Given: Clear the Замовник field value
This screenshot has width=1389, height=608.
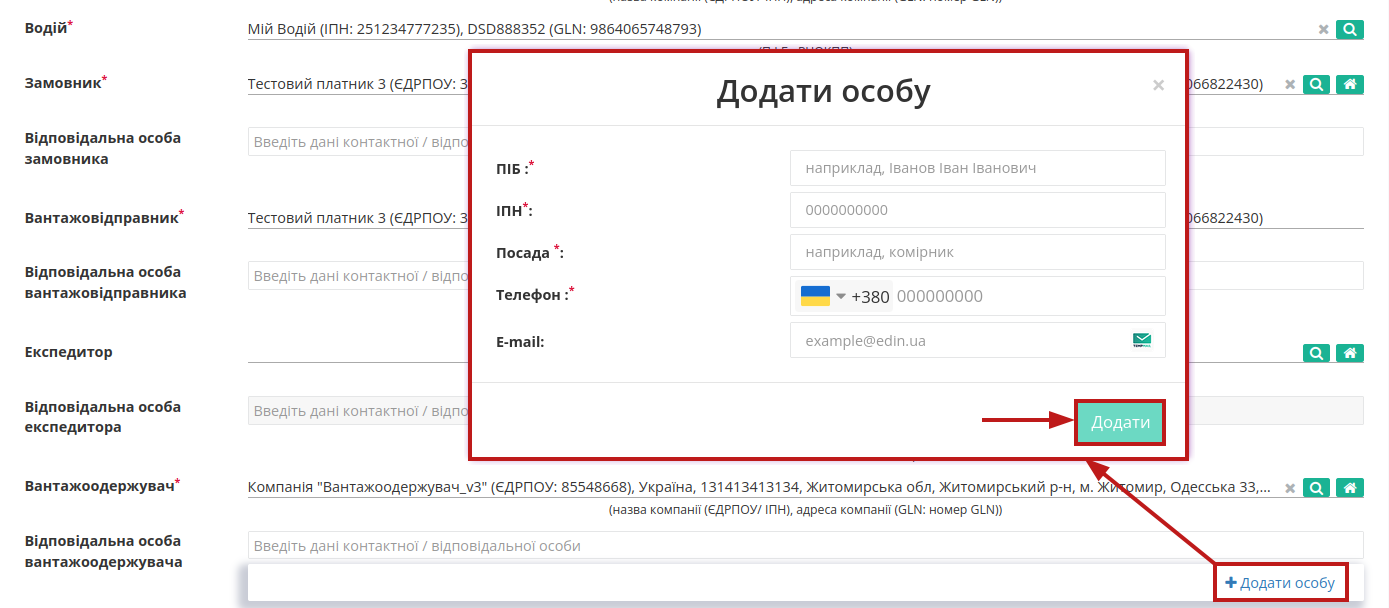Looking at the screenshot, I should pyautogui.click(x=1290, y=85).
